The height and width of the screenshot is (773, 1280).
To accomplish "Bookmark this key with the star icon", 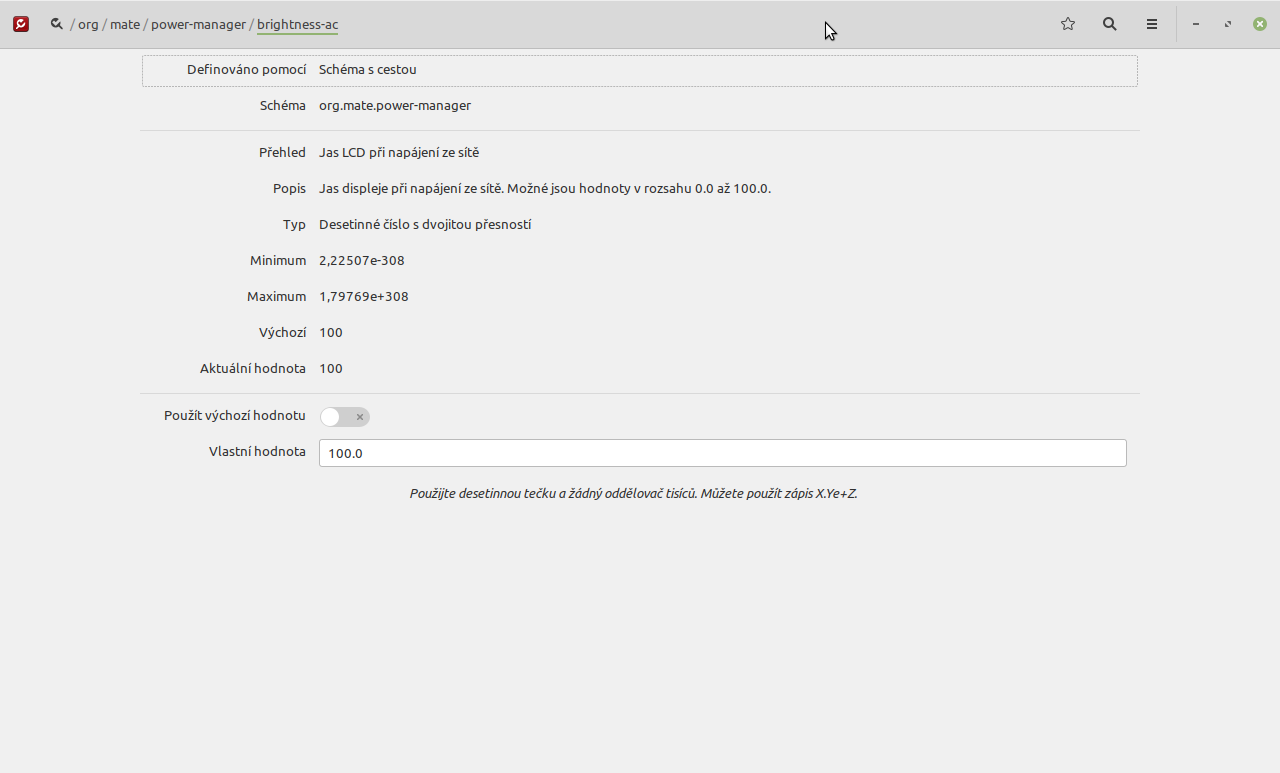I will (1068, 24).
